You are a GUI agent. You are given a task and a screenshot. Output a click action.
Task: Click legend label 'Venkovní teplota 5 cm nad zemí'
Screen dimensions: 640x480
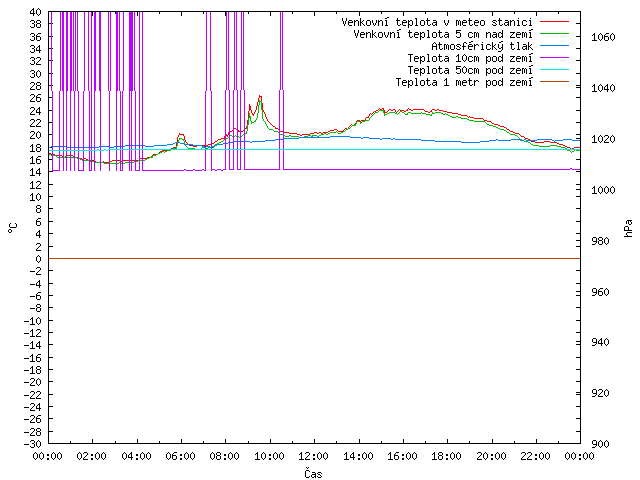coord(443,34)
